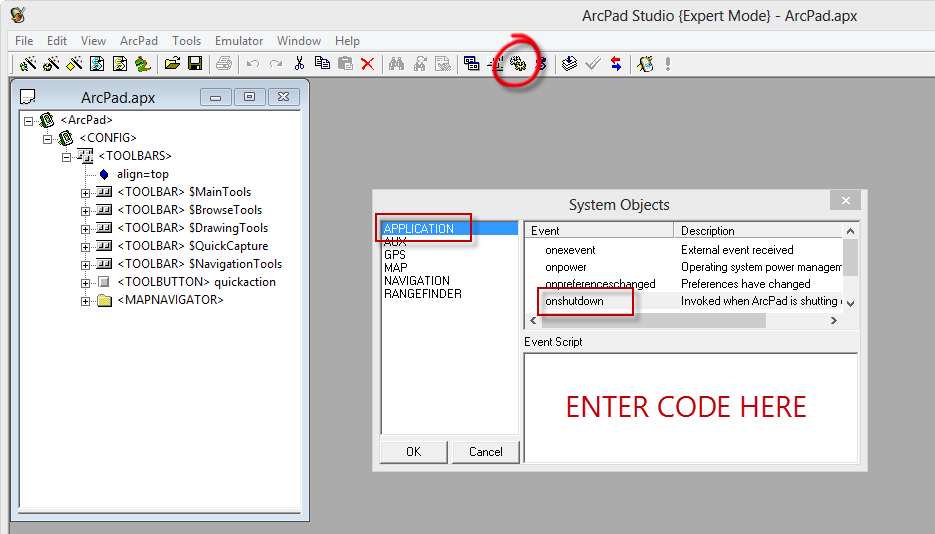Viewport: 935px width, 534px height.
Task: Click the Forms icon left of toolbars icon
Action: click(472, 63)
